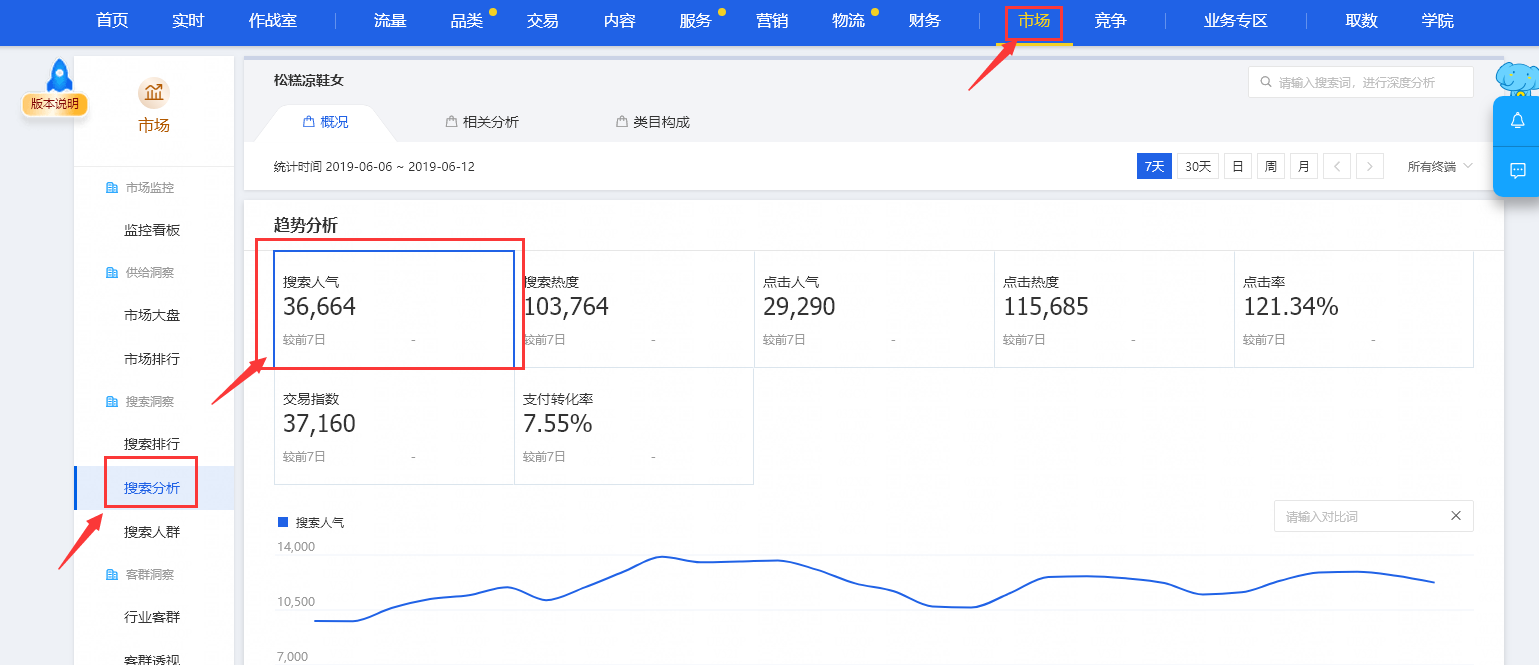Switch to the 类目构成 tab
This screenshot has height=665, width=1539.
pyautogui.click(x=654, y=122)
